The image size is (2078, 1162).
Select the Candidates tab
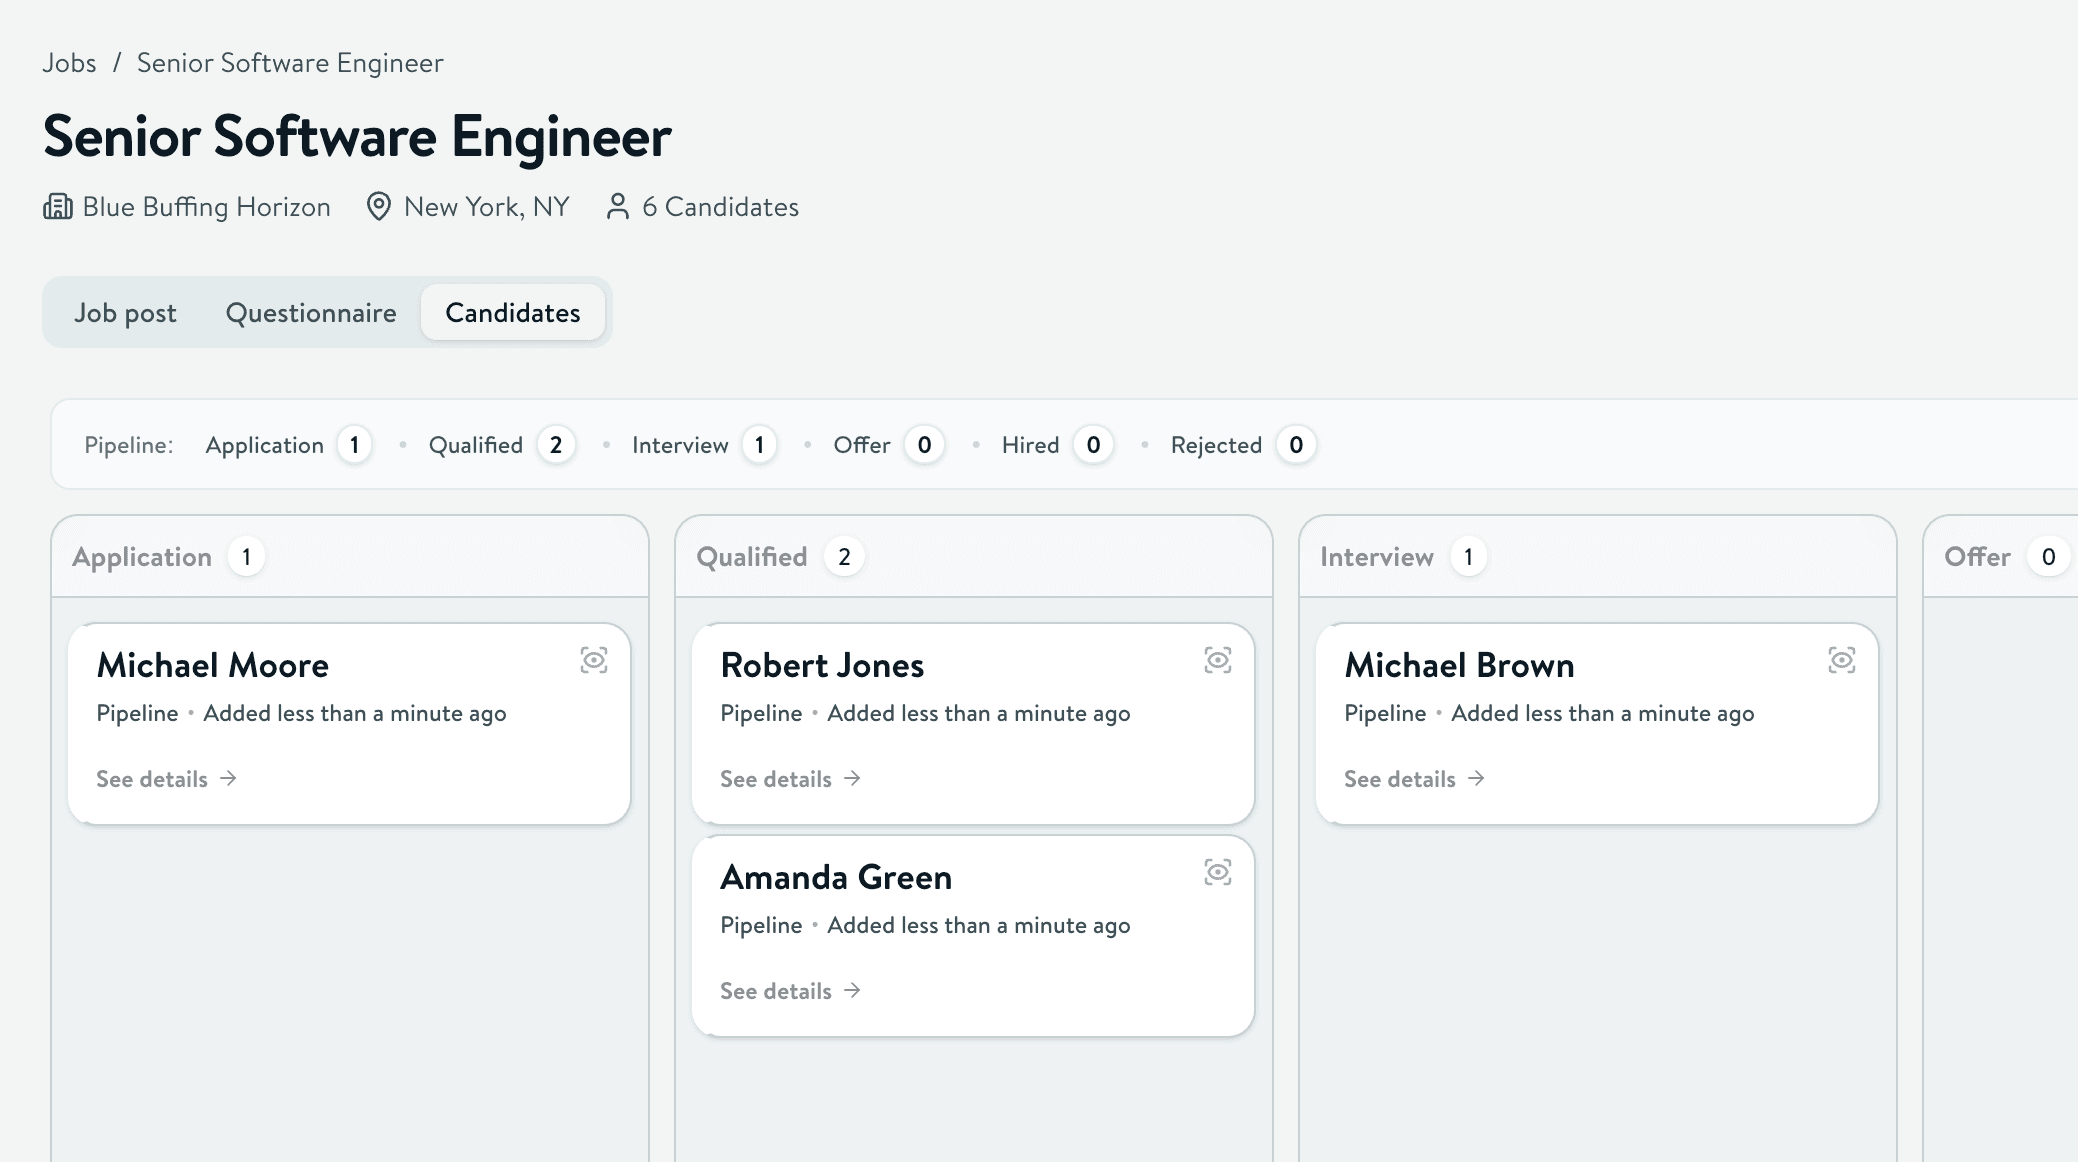(x=513, y=312)
